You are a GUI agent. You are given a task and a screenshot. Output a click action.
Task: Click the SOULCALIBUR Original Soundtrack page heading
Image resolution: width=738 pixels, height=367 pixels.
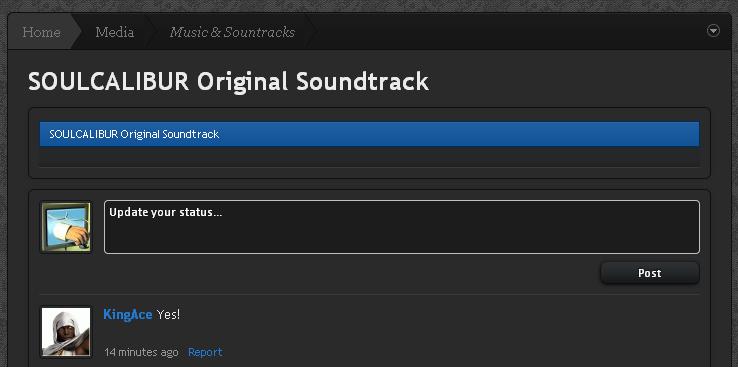click(229, 81)
